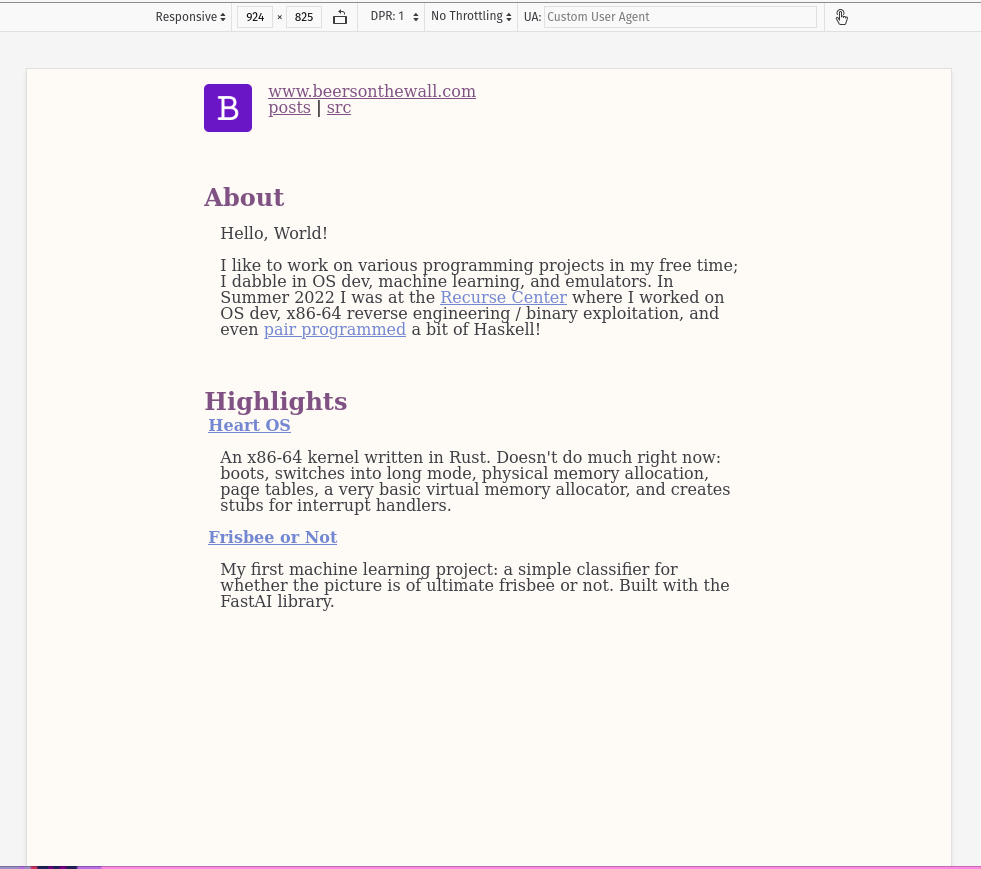Open the DPR dropdown
The height and width of the screenshot is (869, 981).
point(391,16)
